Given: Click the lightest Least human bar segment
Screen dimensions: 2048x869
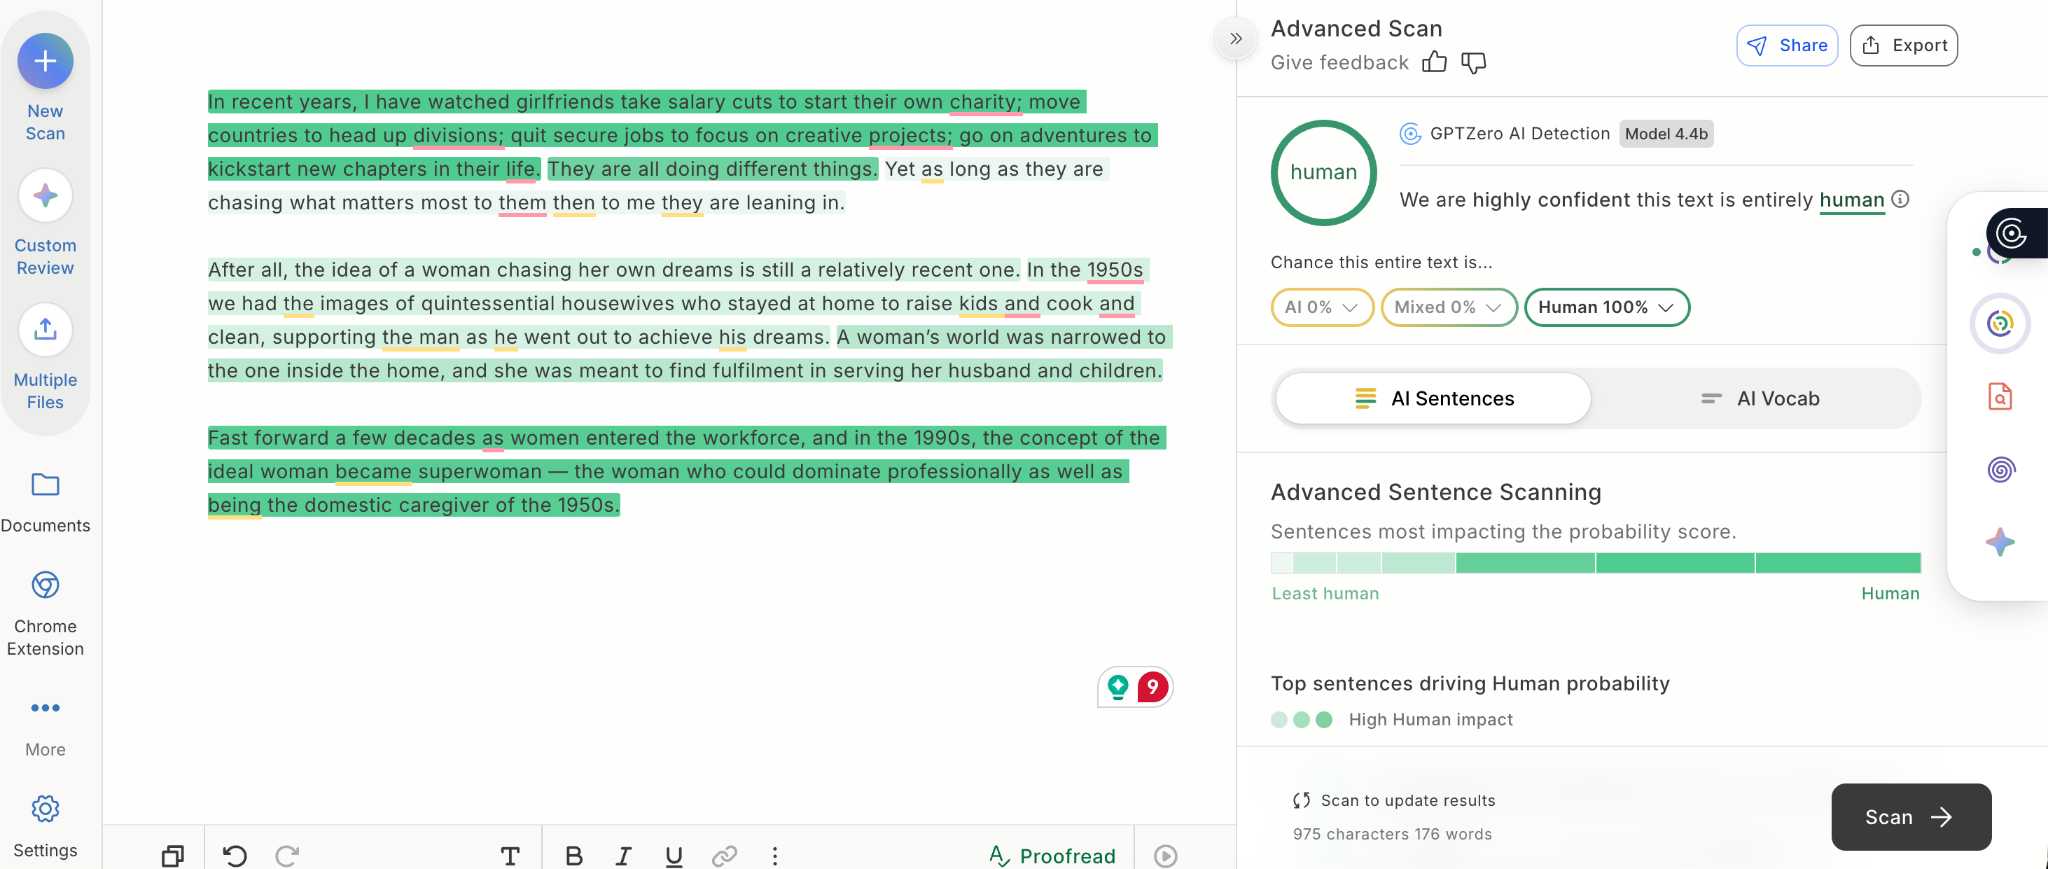Looking at the screenshot, I should click(1282, 563).
